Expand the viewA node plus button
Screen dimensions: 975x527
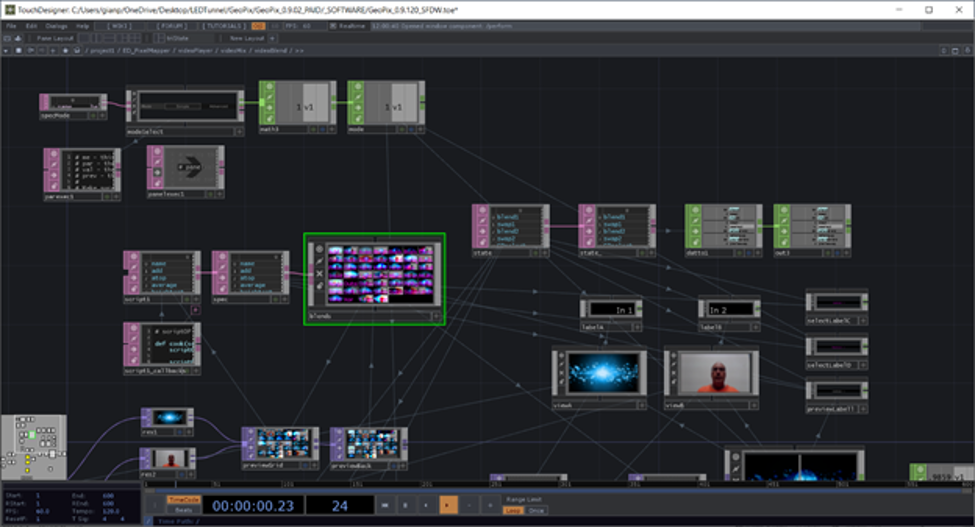tap(639, 407)
